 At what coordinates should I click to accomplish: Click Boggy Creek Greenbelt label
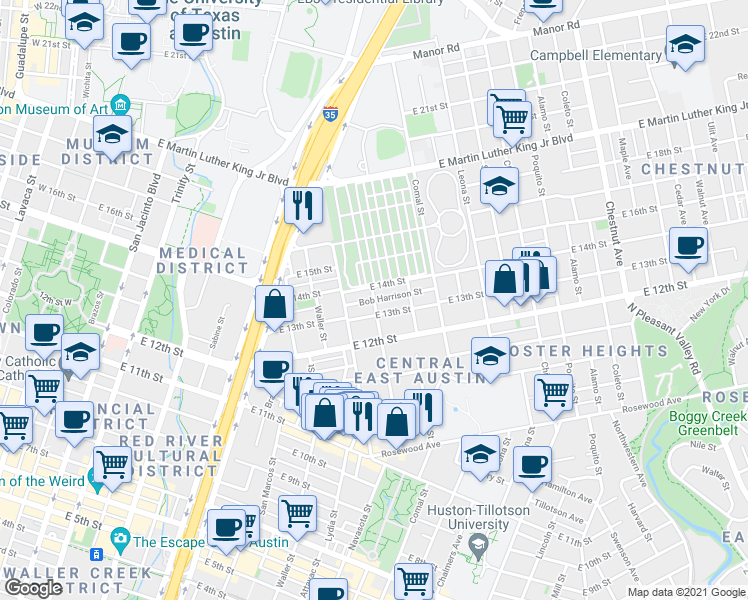point(708,423)
